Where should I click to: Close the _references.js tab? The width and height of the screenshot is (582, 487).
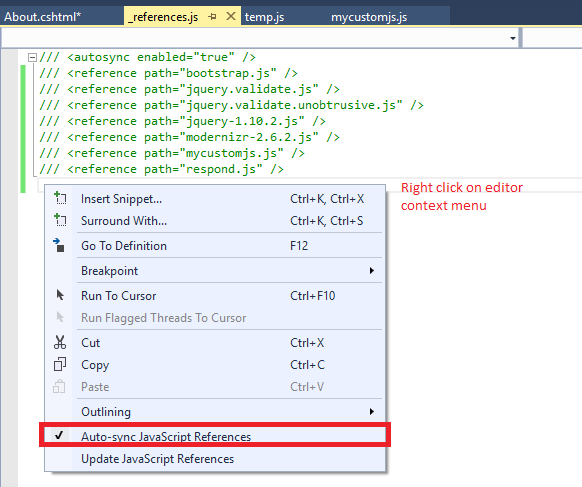tap(231, 16)
